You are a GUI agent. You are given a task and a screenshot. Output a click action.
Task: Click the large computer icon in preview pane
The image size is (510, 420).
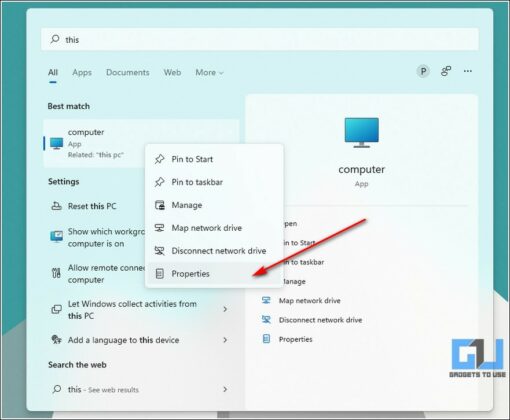(362, 132)
